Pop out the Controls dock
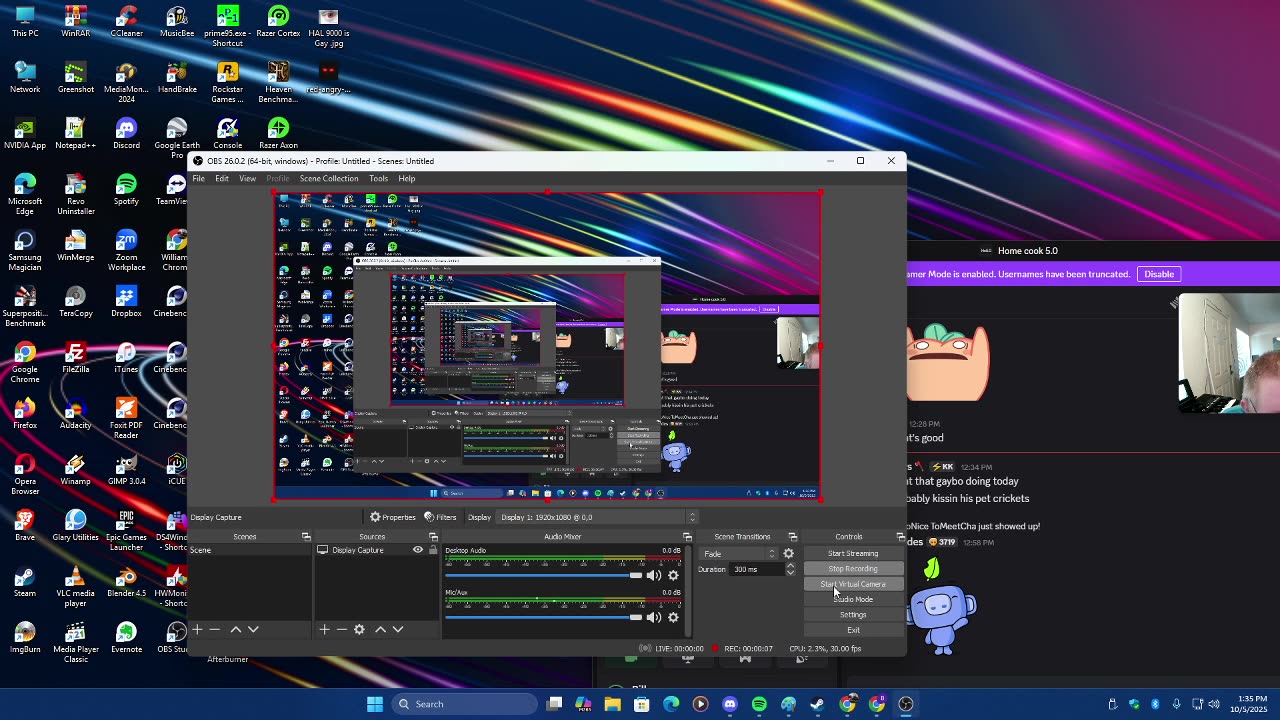Viewport: 1280px width, 720px height. (x=900, y=537)
